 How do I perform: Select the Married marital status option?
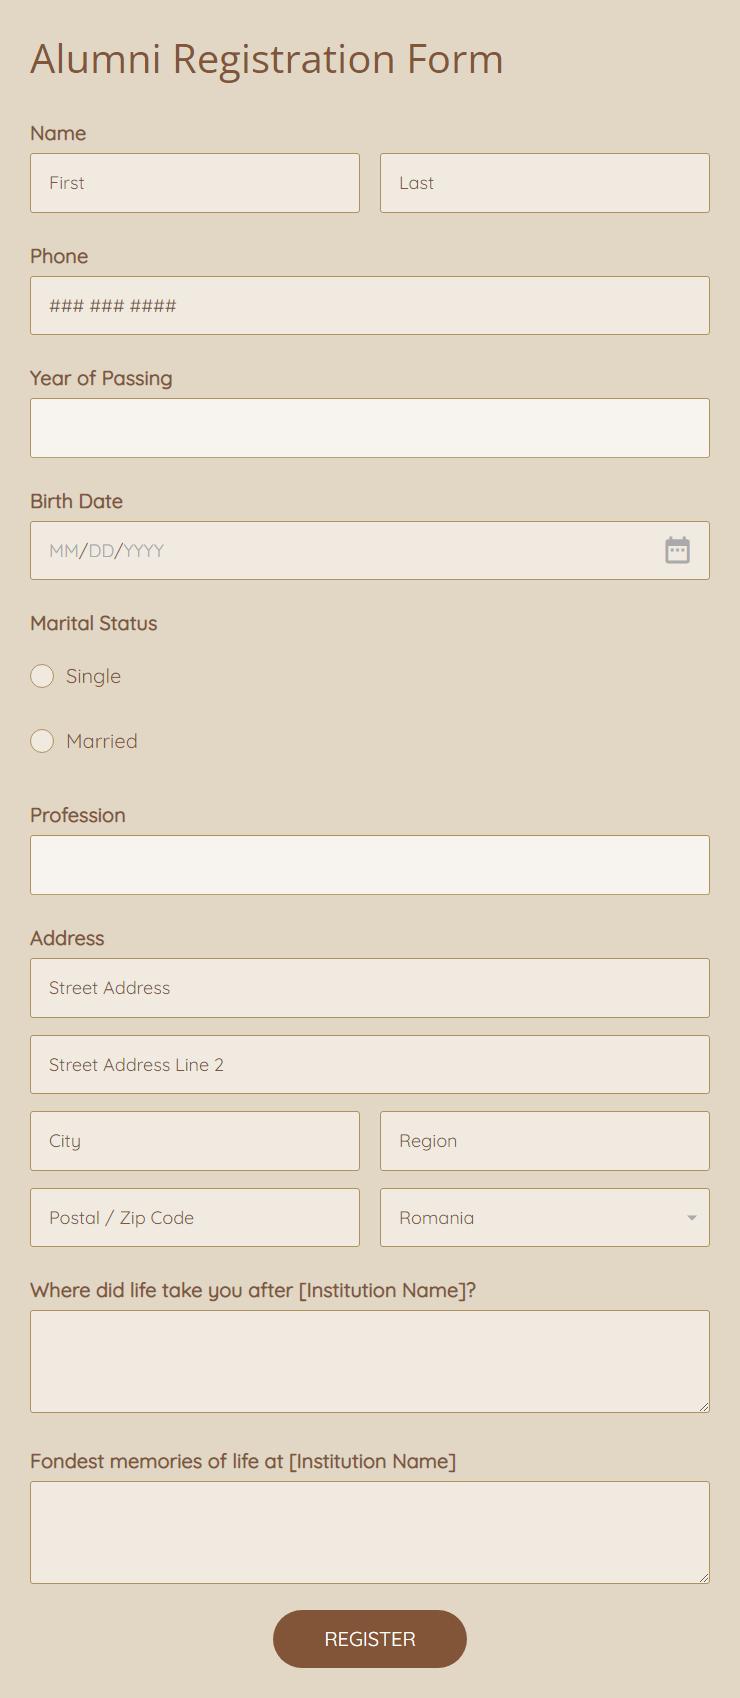(42, 741)
